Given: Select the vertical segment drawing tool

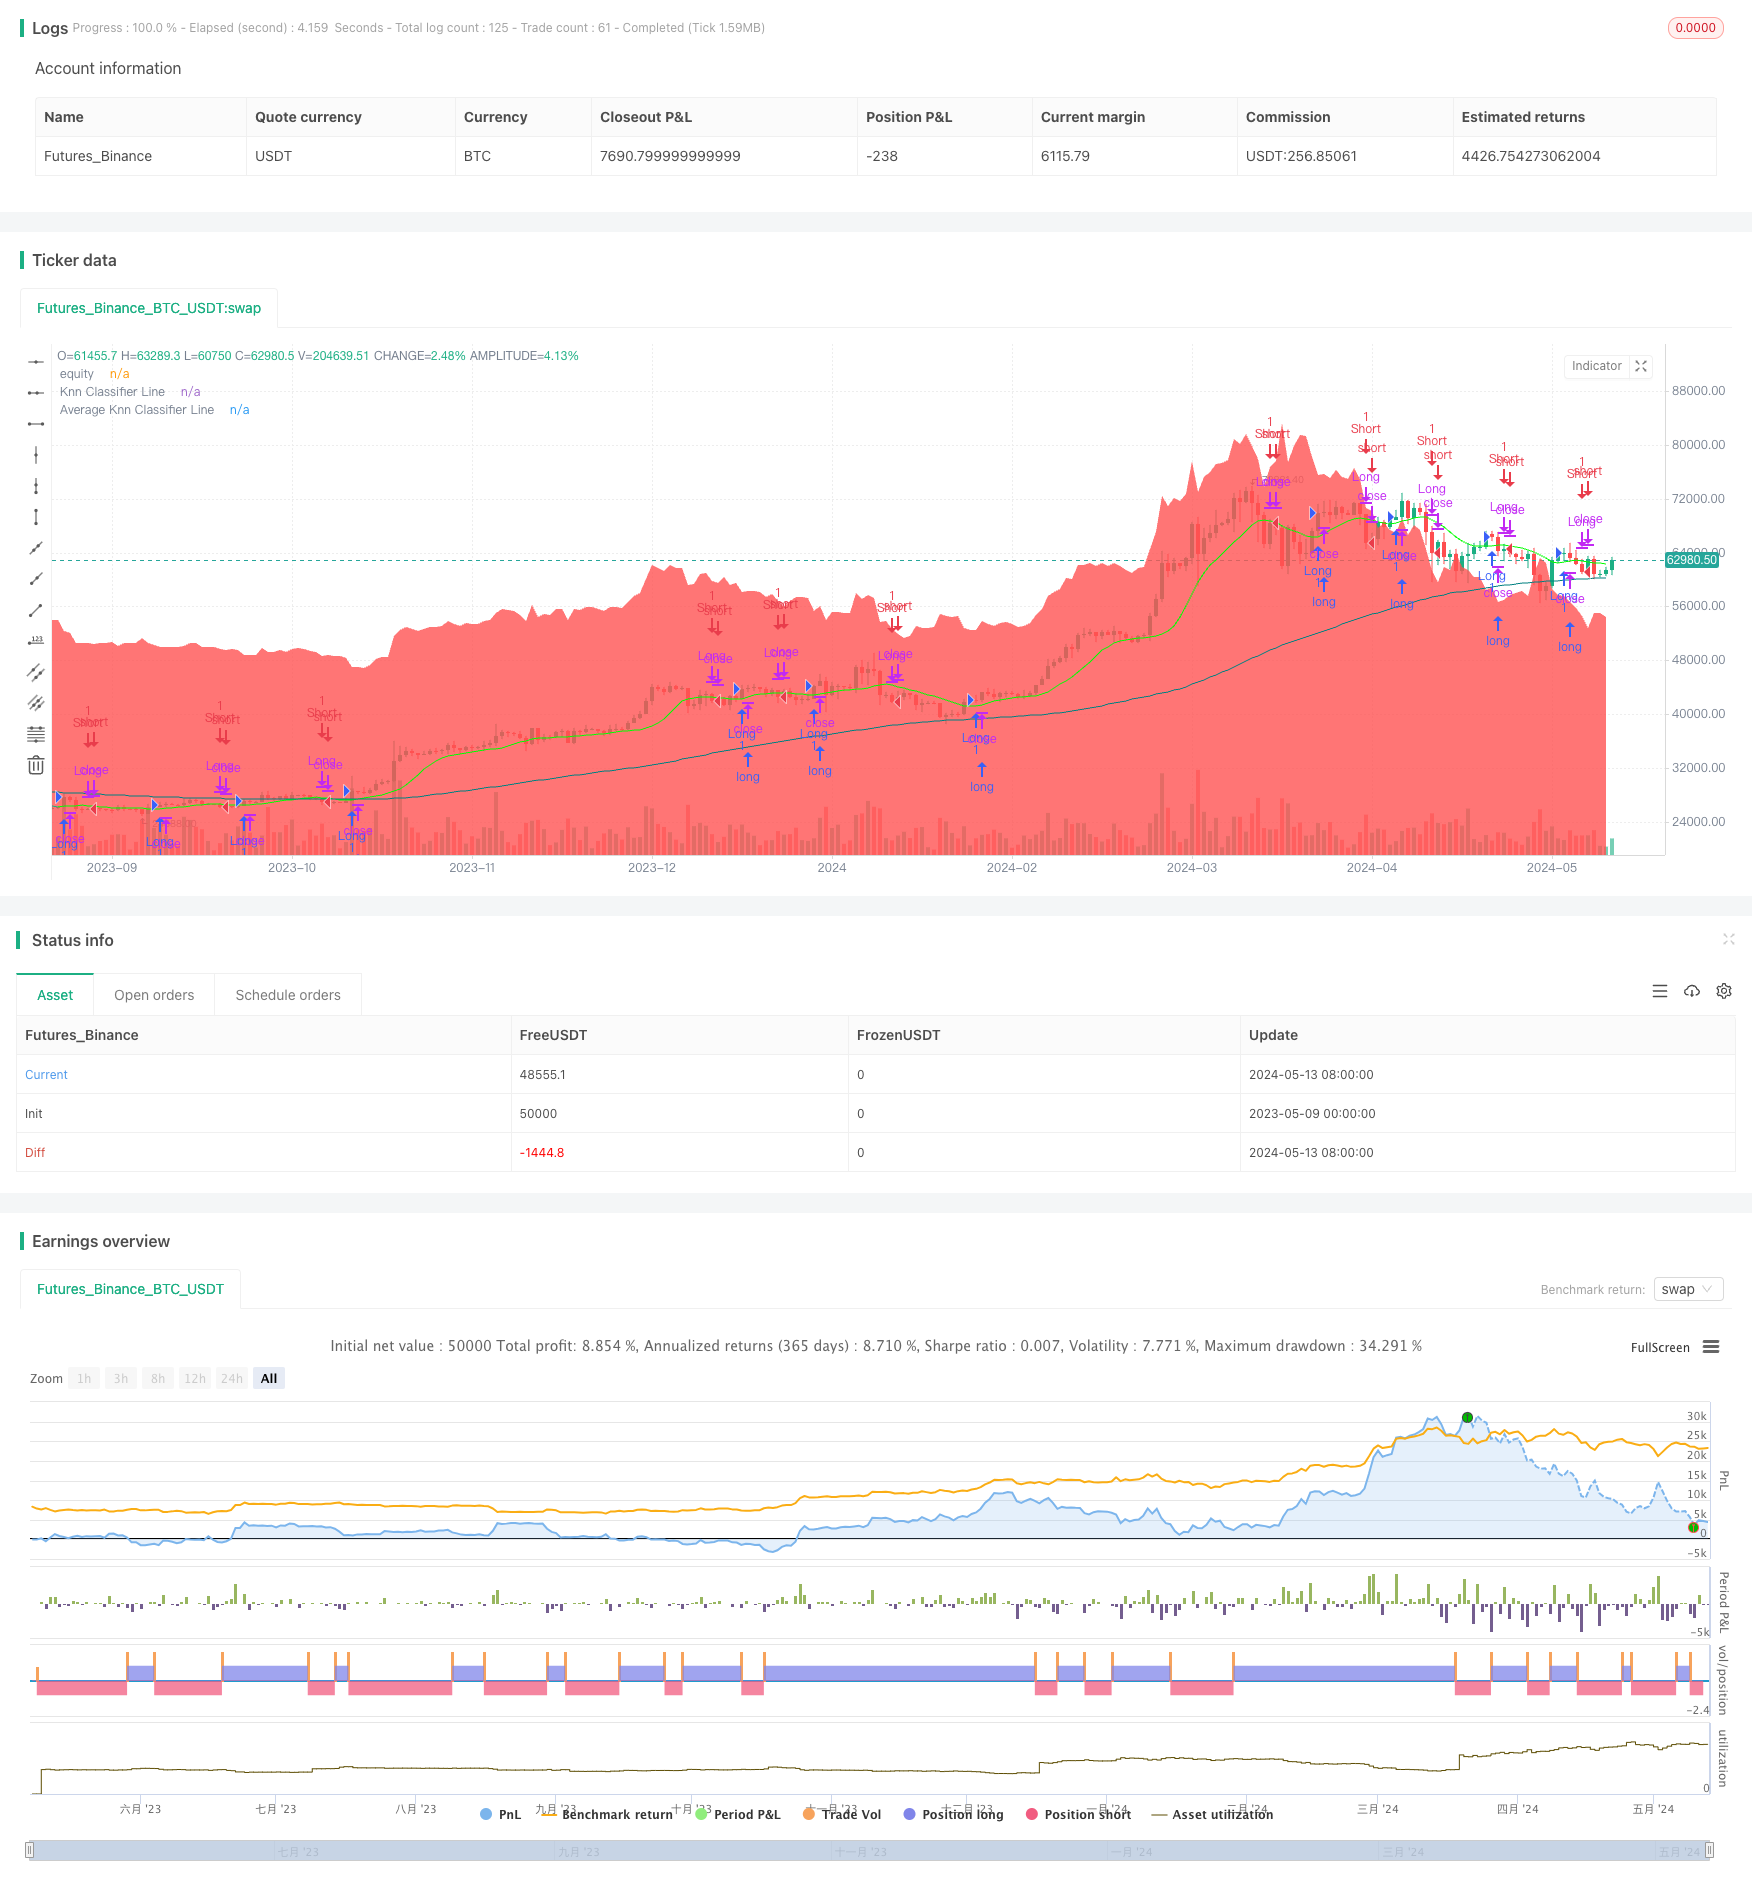Looking at the screenshot, I should tap(36, 517).
